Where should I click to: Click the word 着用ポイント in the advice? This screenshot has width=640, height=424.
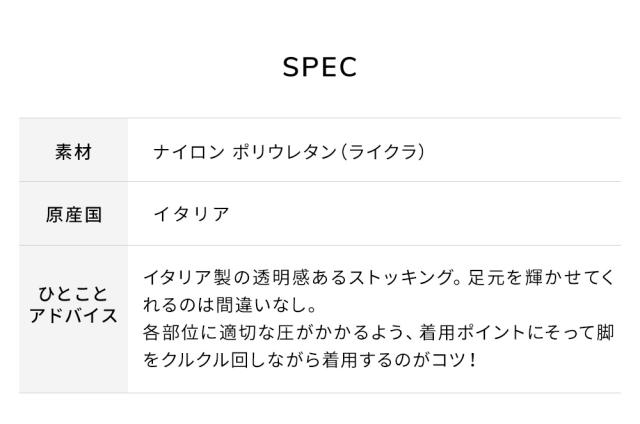(460, 331)
